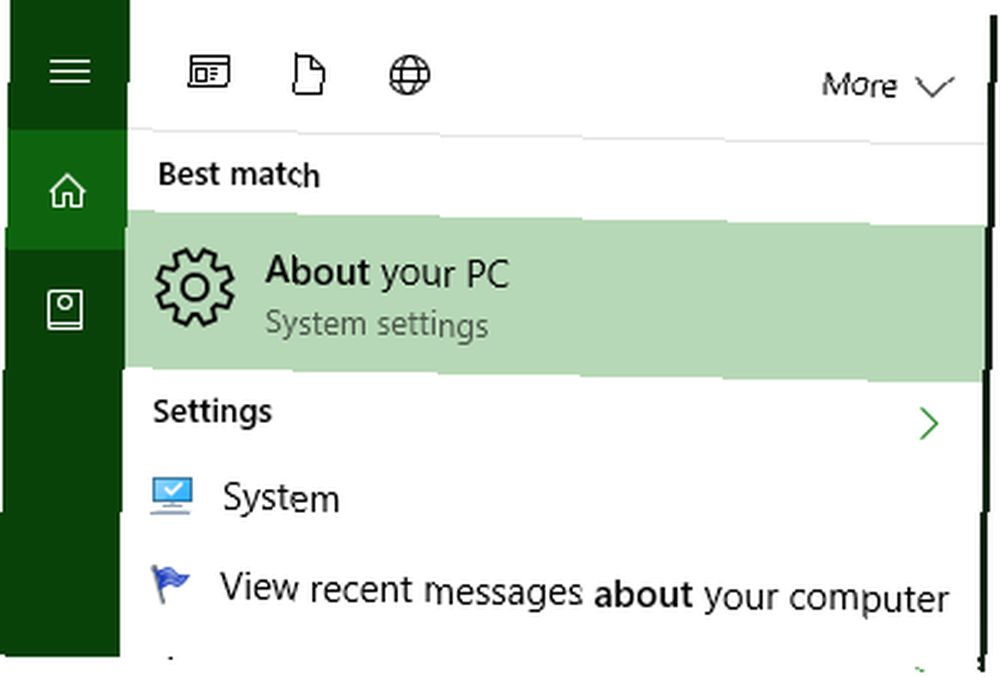Click the blue flag messages icon
This screenshot has width=1000, height=677.
pyautogui.click(x=170, y=583)
